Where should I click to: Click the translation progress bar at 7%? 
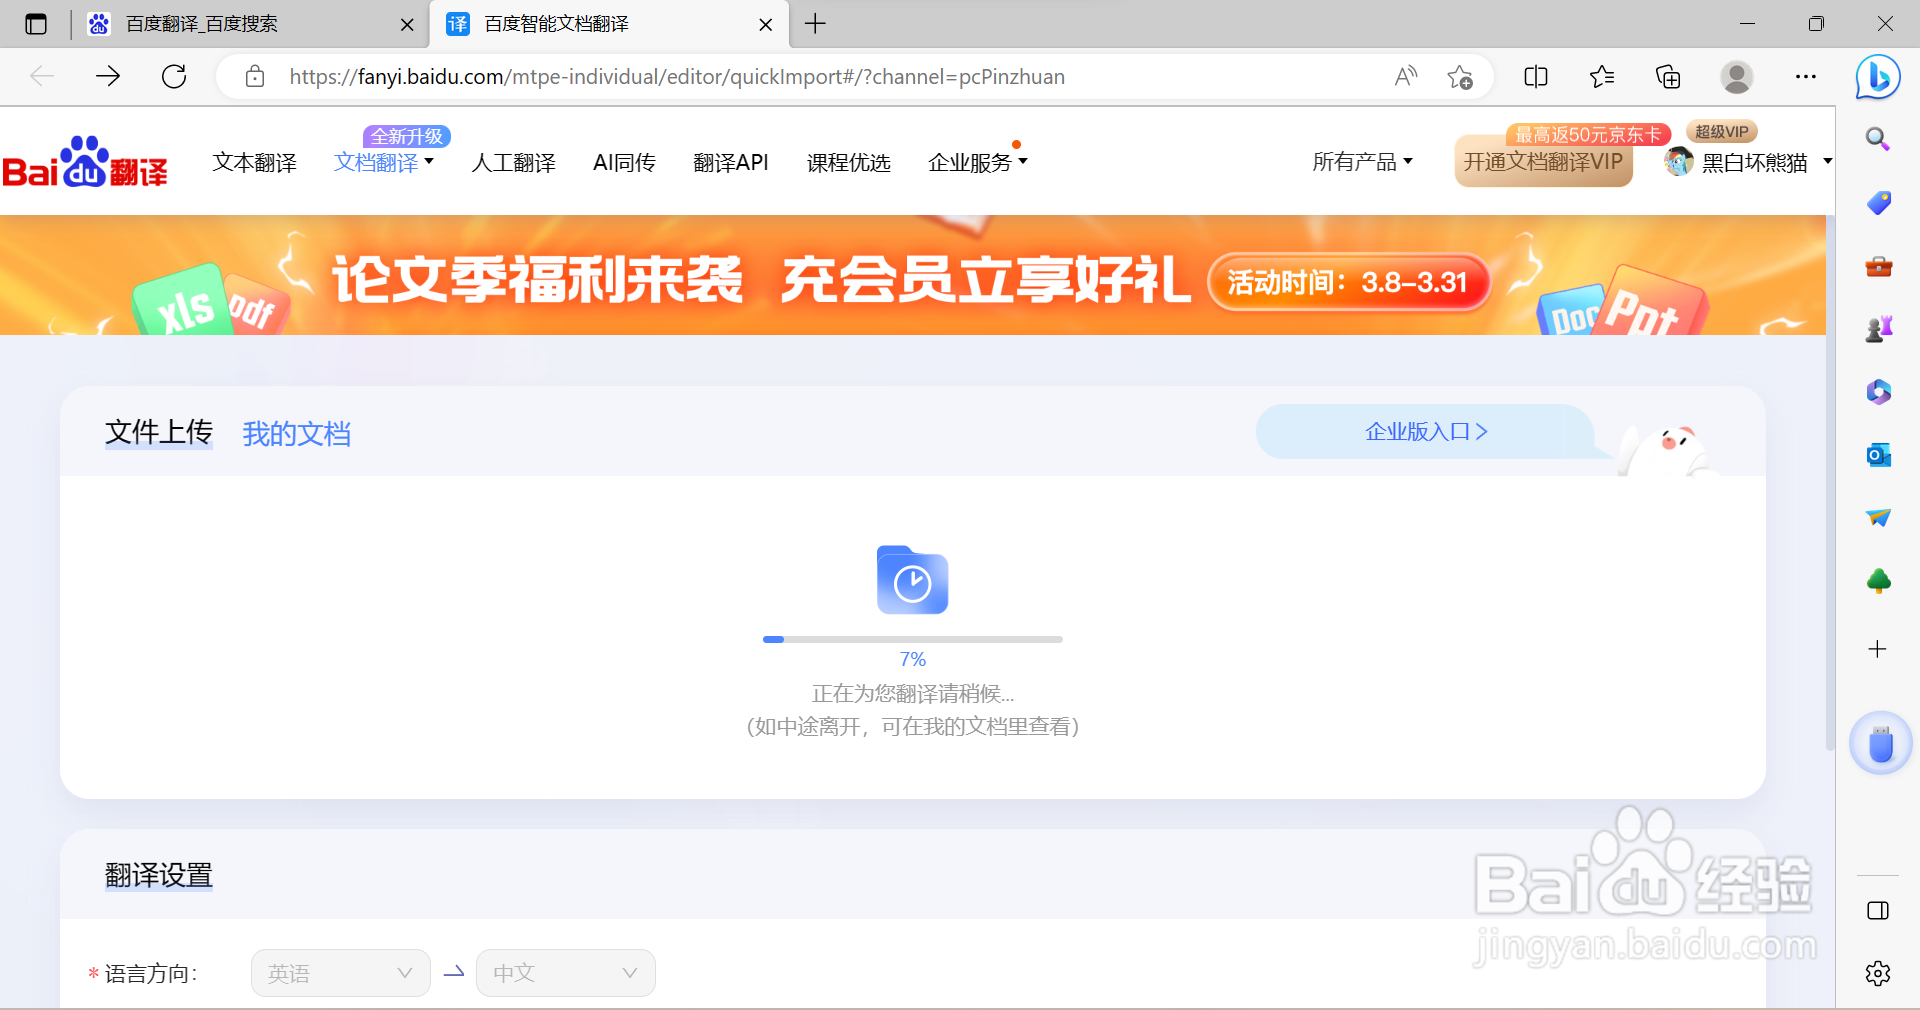pyautogui.click(x=911, y=640)
